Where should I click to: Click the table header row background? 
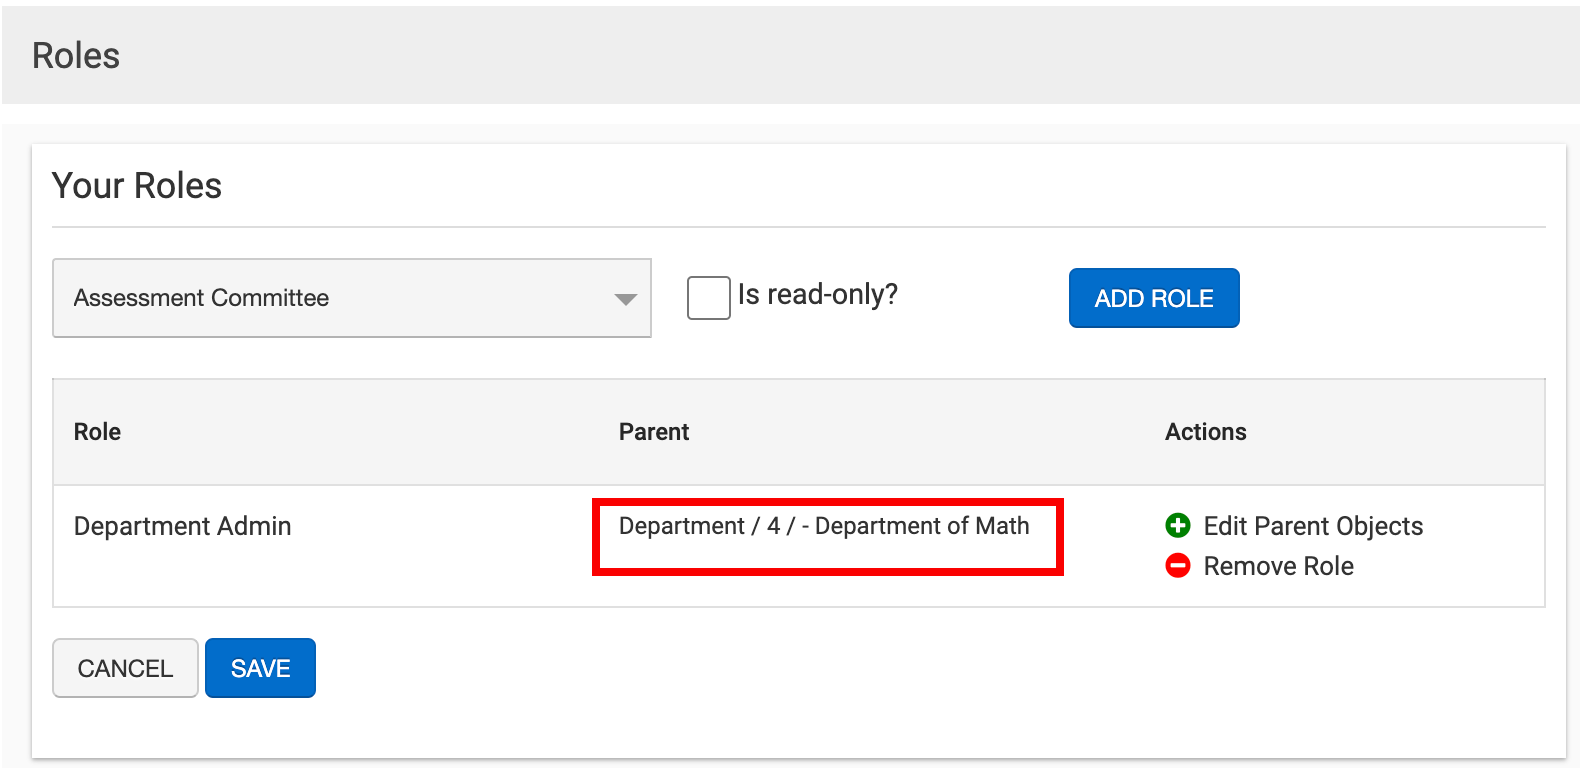click(900, 432)
